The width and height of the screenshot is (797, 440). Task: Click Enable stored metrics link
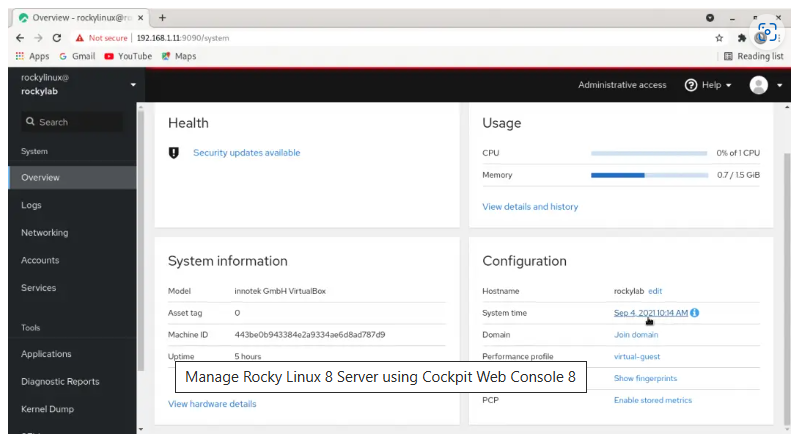click(x=653, y=400)
